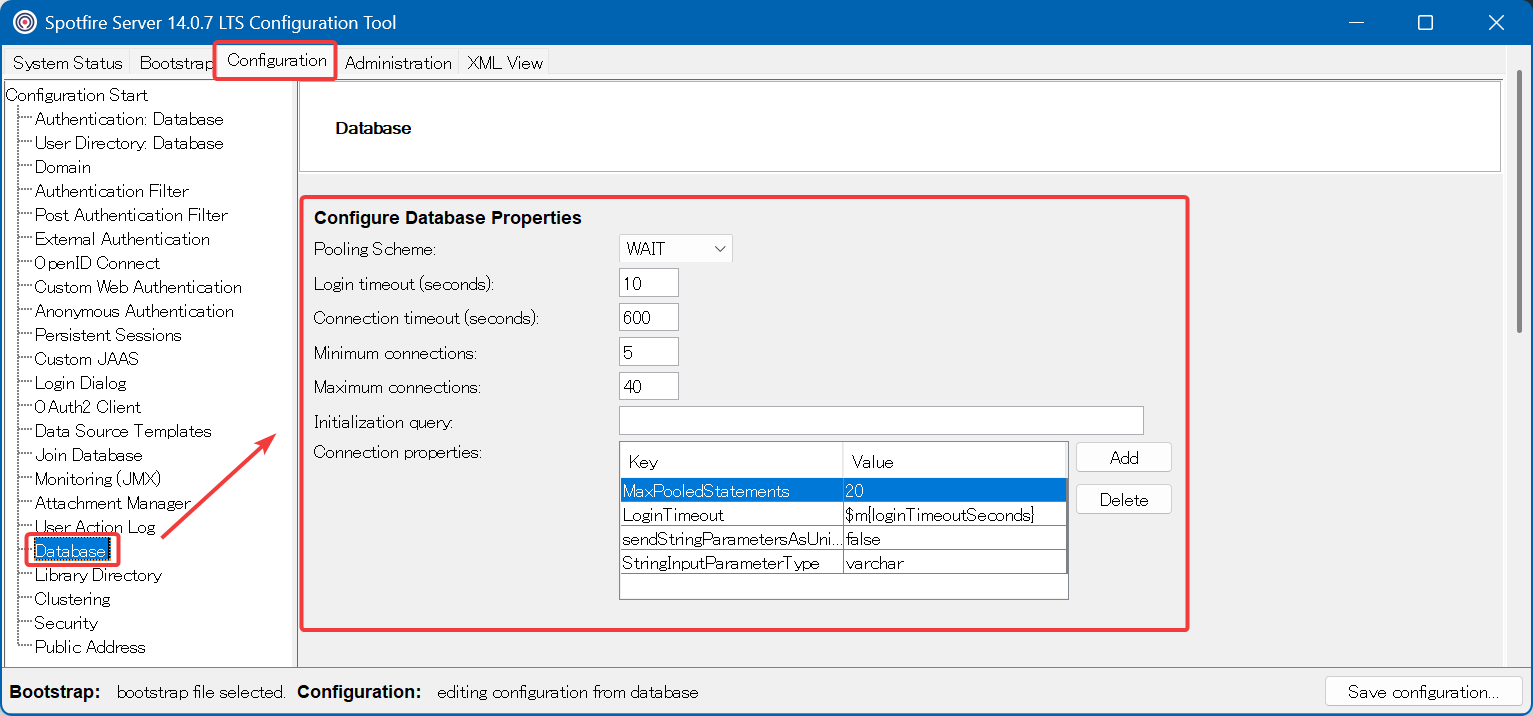Open Anonymous Authentication settings

click(x=134, y=311)
